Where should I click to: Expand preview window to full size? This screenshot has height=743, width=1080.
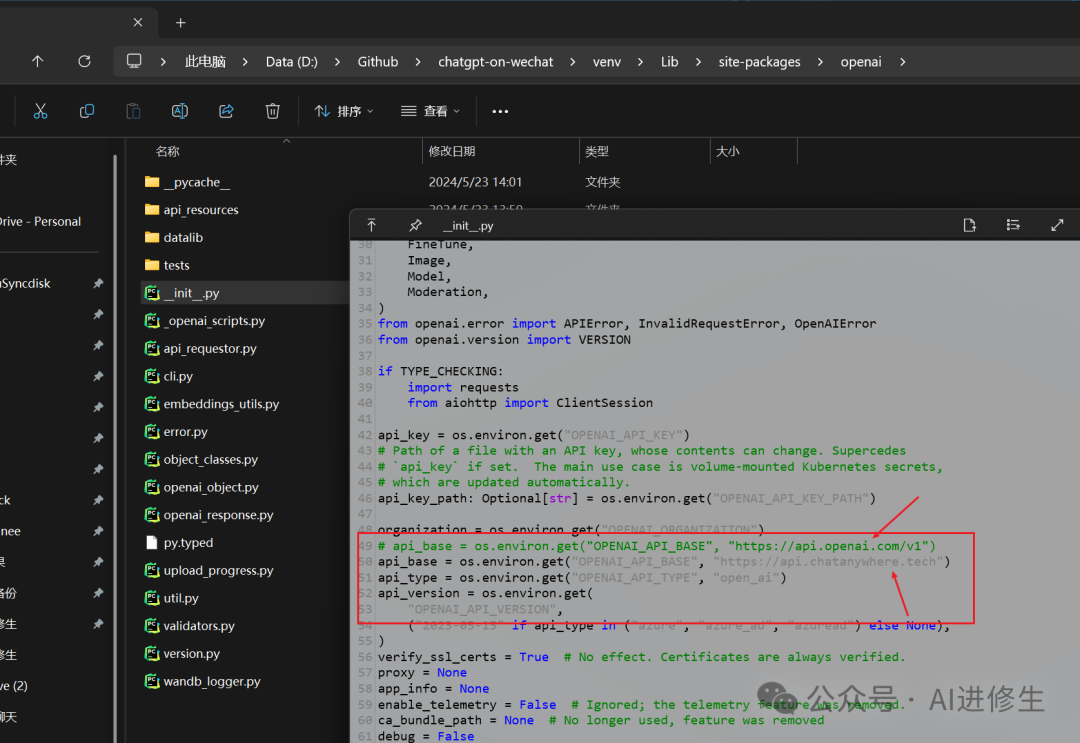1057,225
